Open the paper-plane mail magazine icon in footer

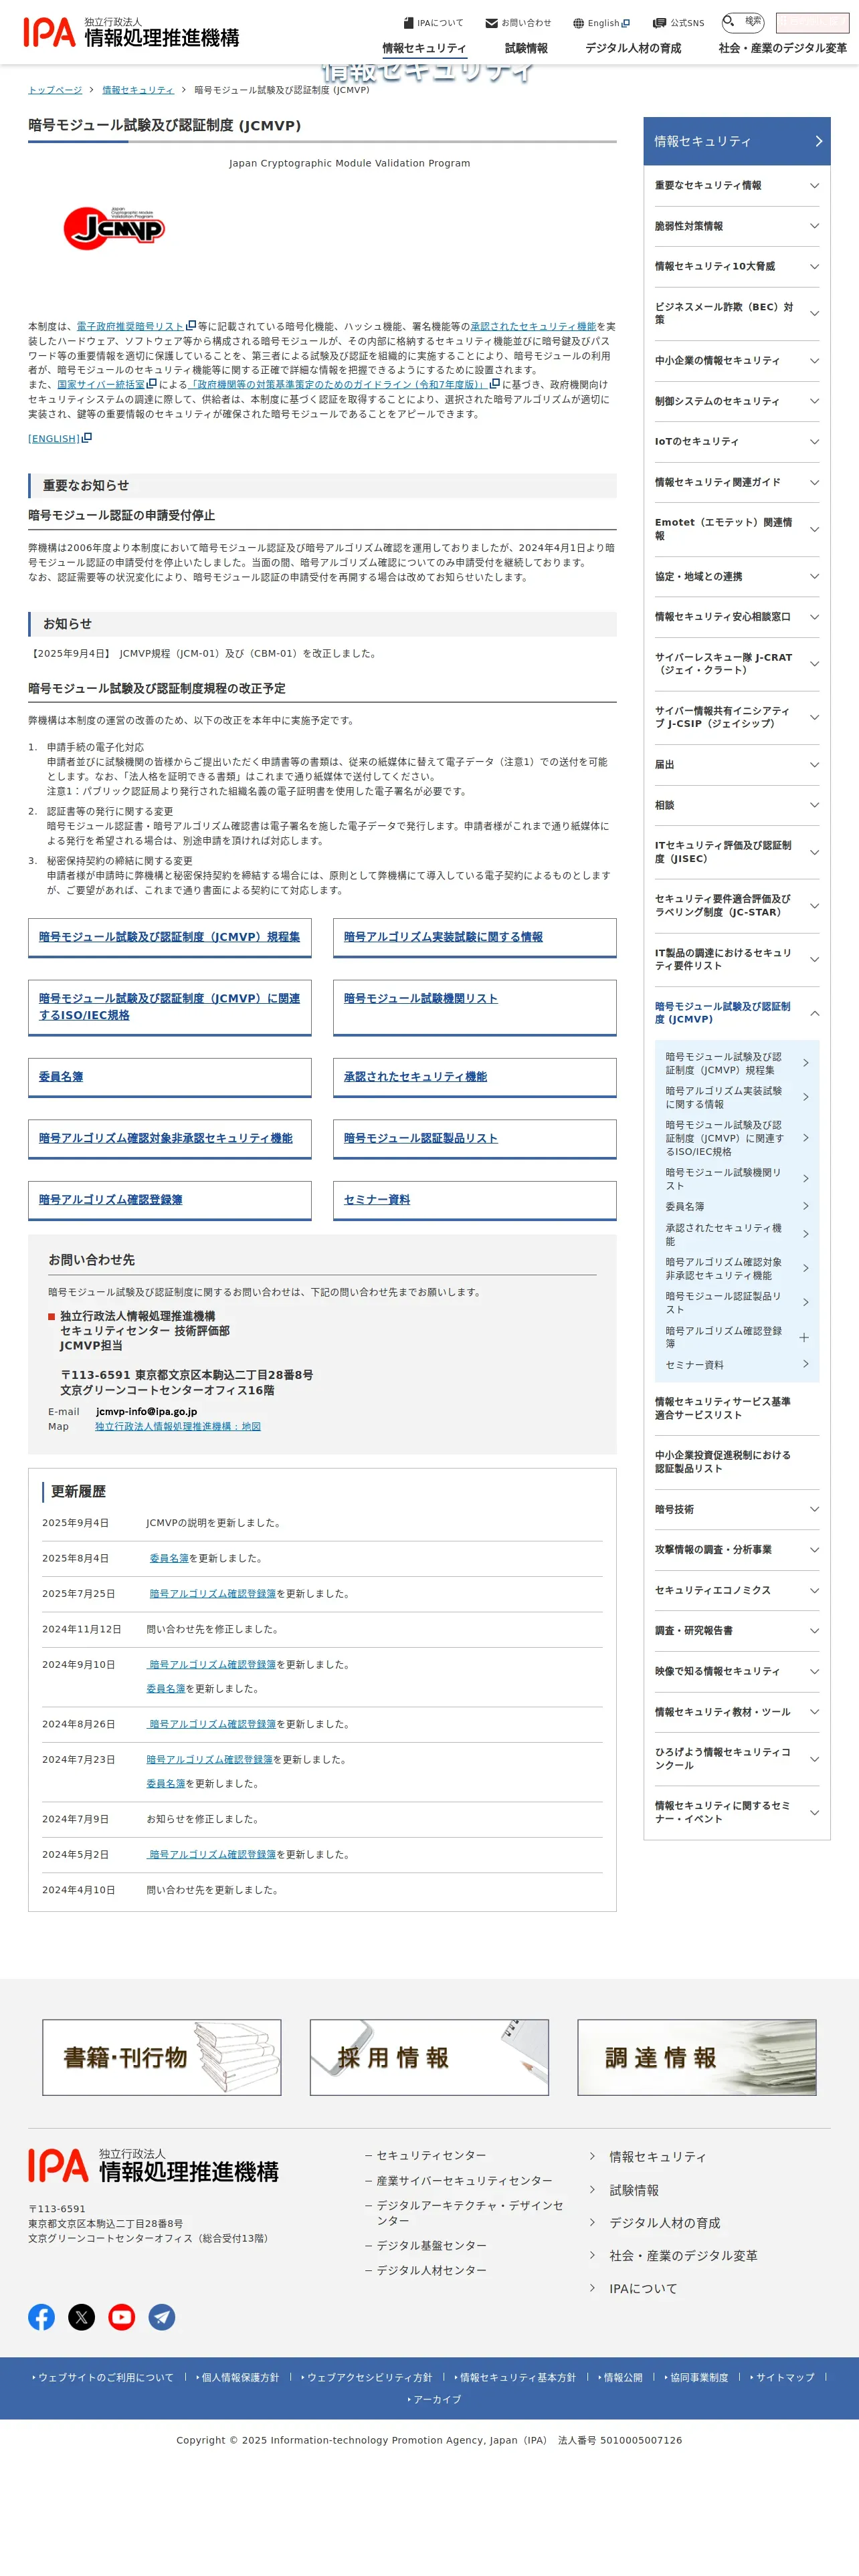pyautogui.click(x=162, y=2317)
